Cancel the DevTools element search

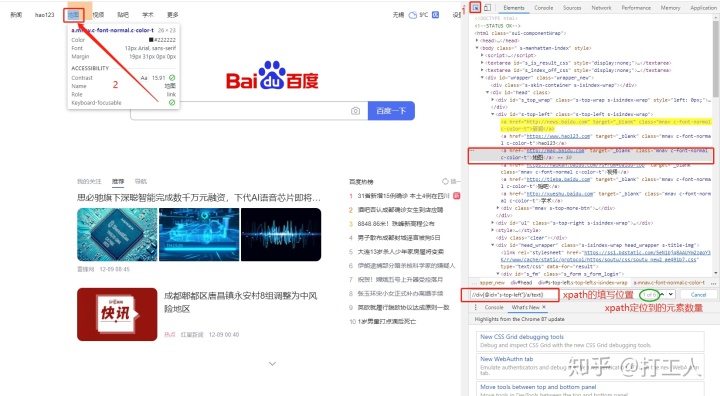[x=698, y=294]
